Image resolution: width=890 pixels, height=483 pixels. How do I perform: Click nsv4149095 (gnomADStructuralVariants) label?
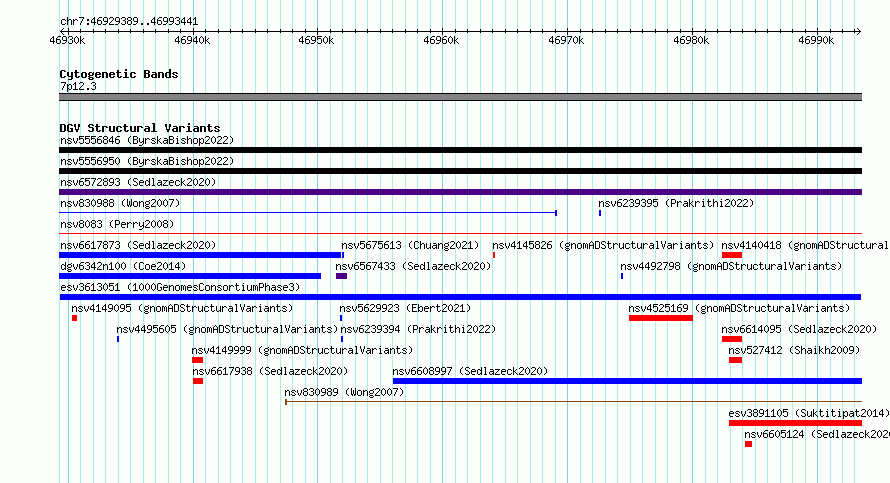point(182,308)
